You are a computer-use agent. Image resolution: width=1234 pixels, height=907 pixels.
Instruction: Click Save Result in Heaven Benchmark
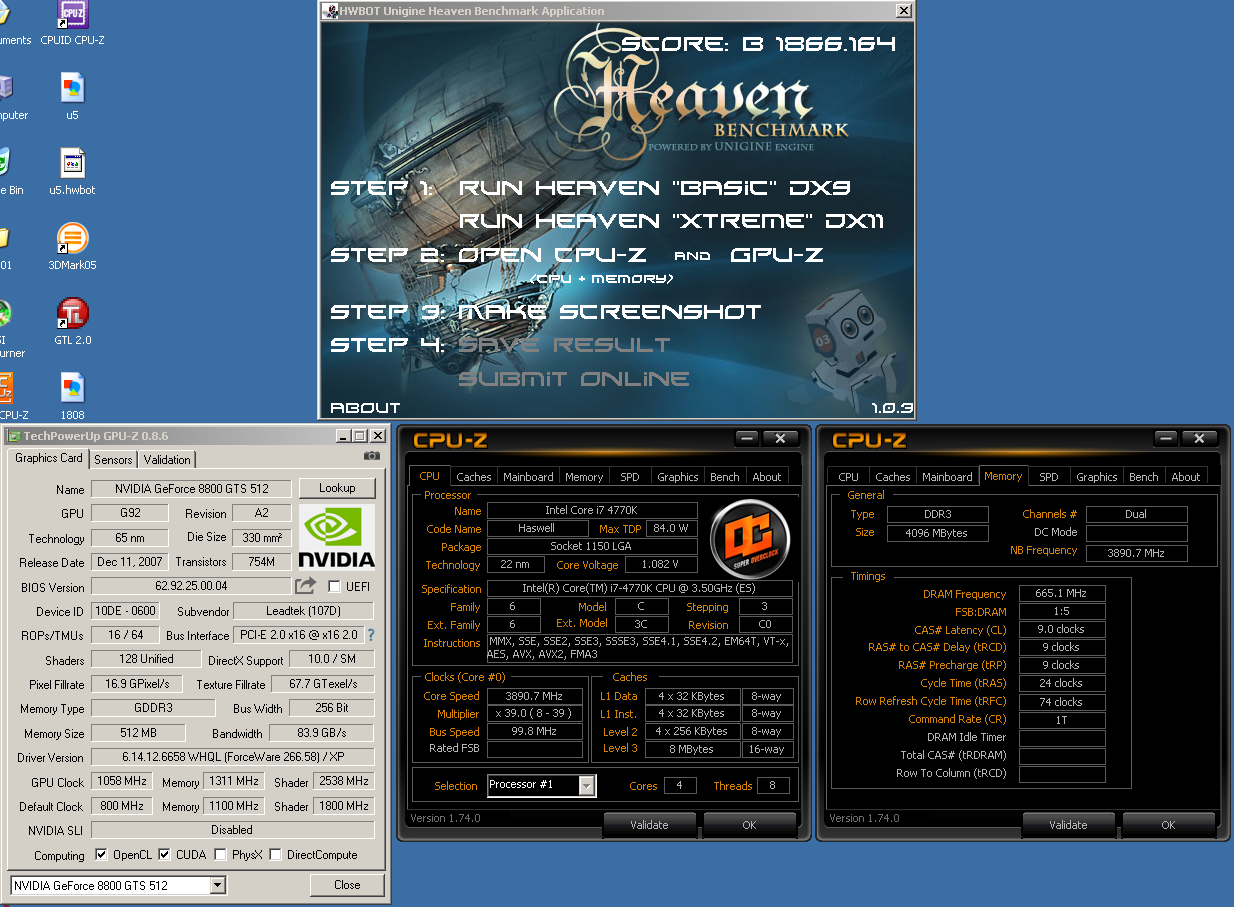pyautogui.click(x=564, y=345)
